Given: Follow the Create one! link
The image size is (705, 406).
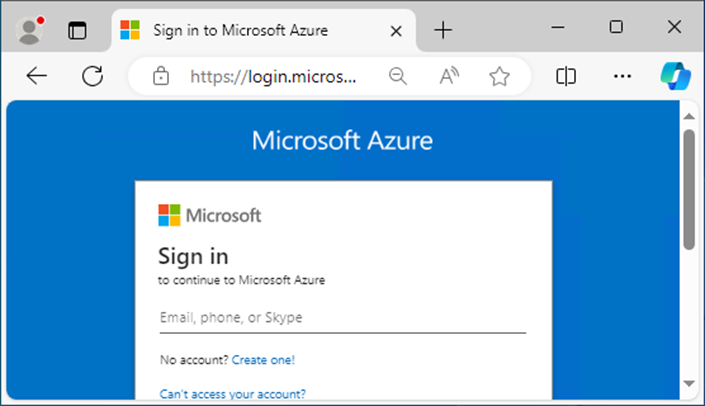Looking at the screenshot, I should tap(263, 360).
